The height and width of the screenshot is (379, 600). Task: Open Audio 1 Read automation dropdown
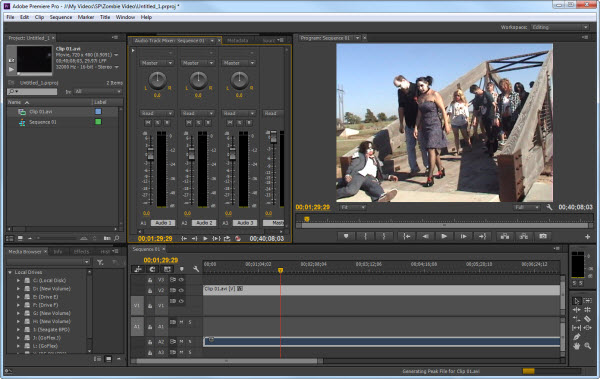(157, 113)
